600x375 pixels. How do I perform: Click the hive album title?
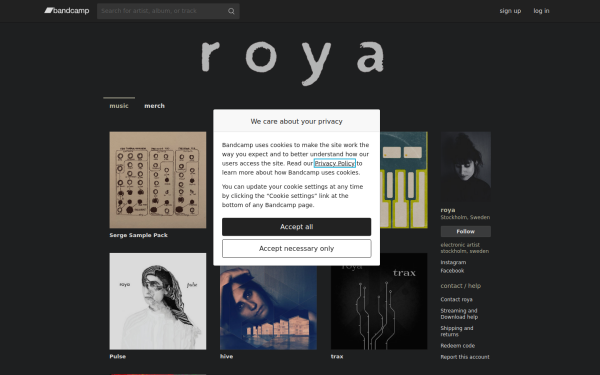(x=227, y=356)
